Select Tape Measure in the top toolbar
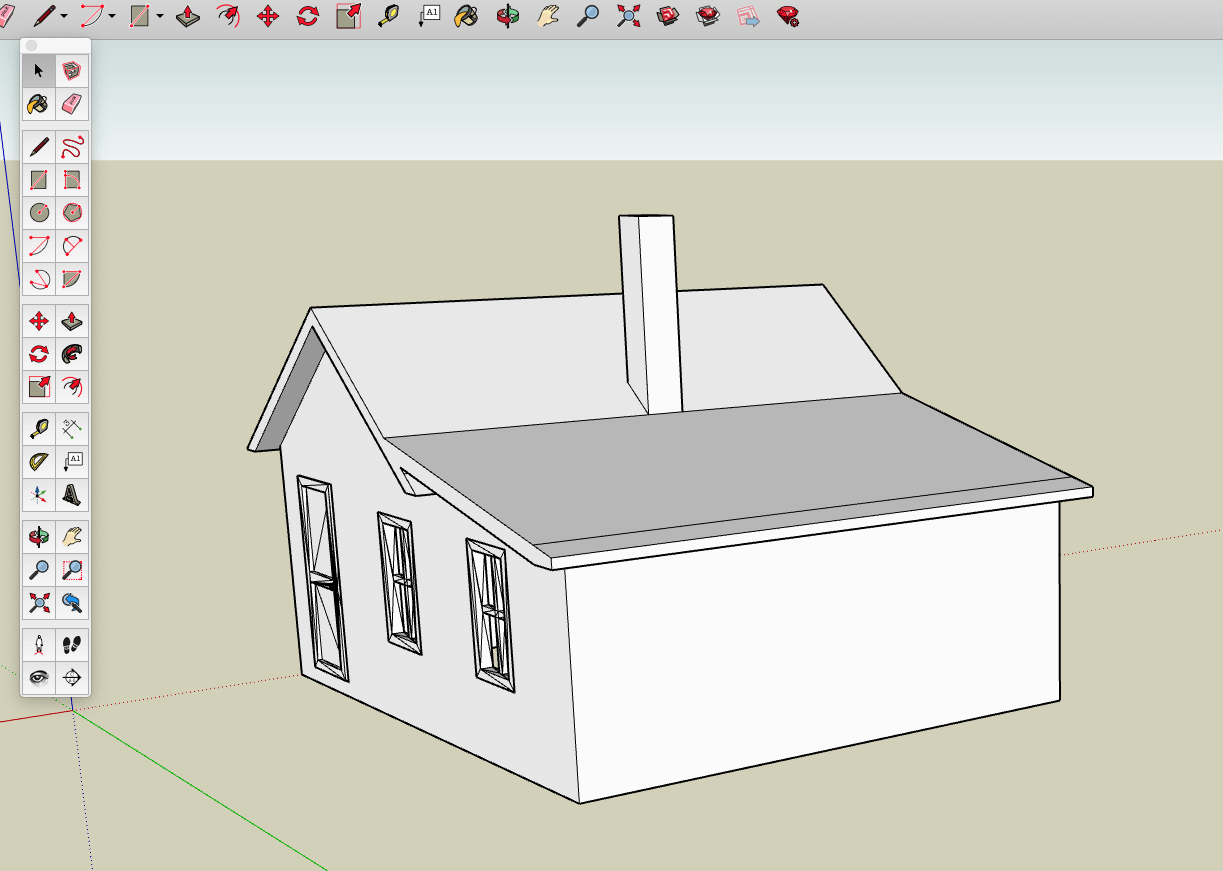The height and width of the screenshot is (871, 1223). tap(388, 15)
